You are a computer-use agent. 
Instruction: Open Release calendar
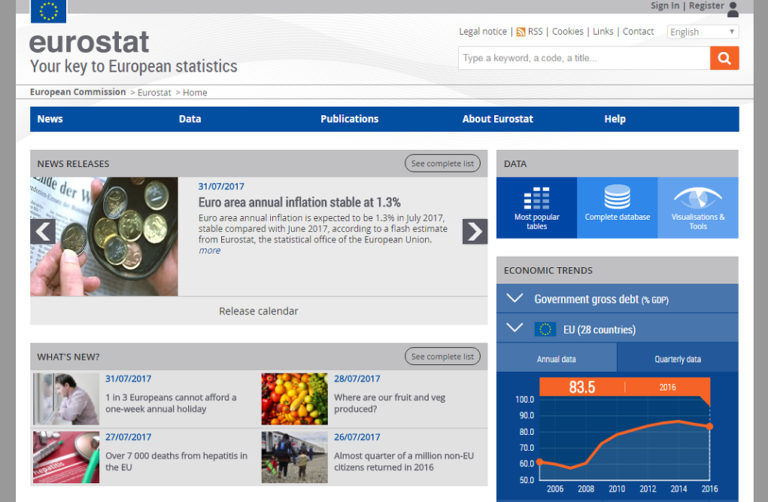coord(259,311)
